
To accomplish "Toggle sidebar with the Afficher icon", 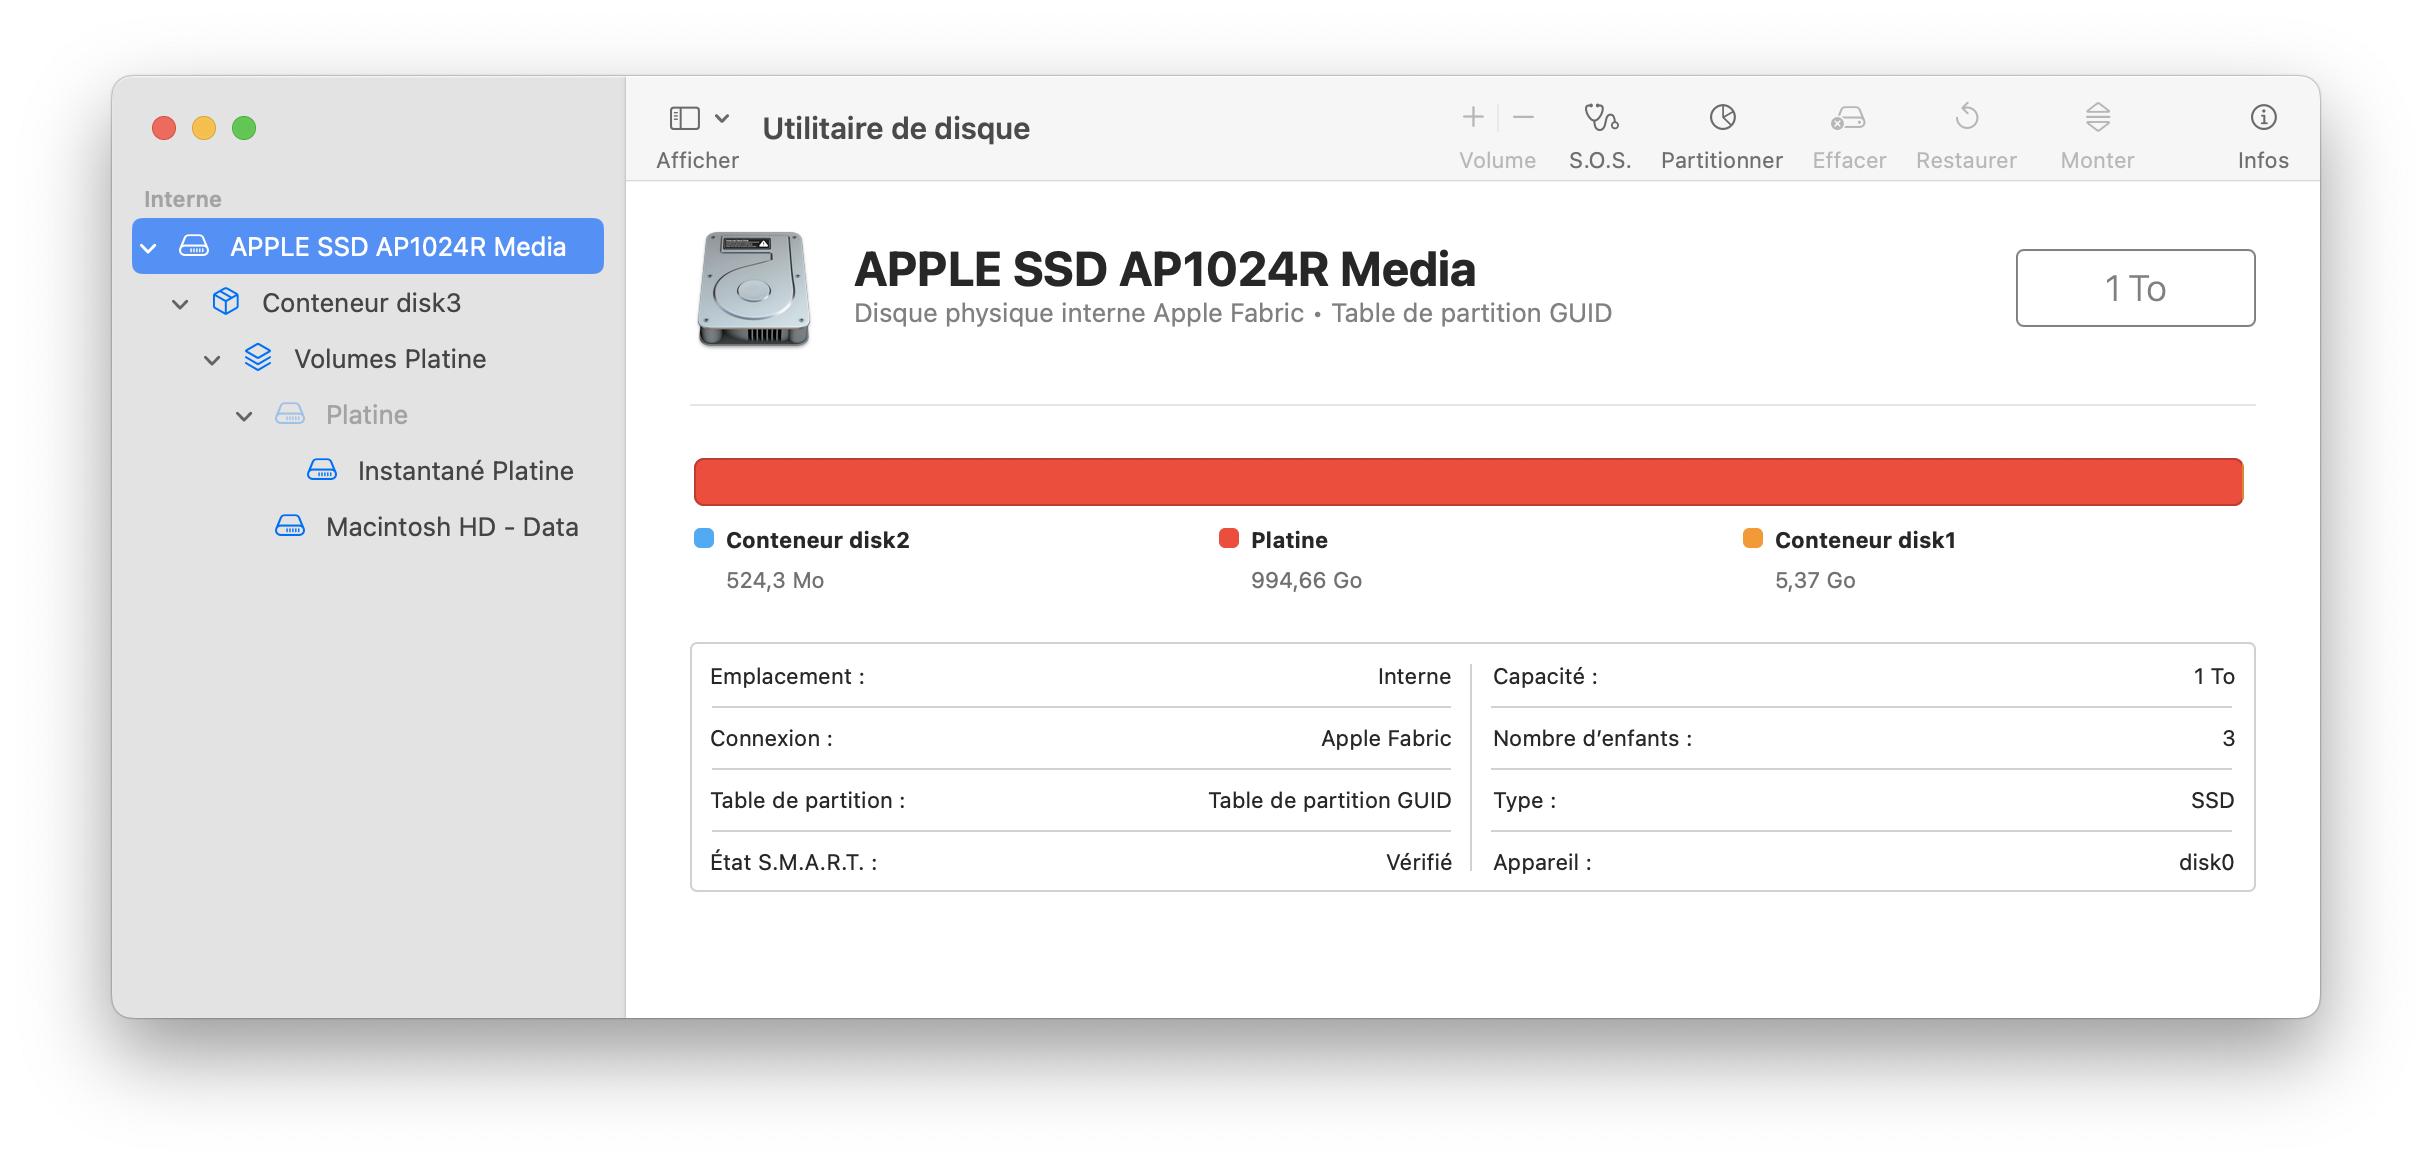I will 685,119.
